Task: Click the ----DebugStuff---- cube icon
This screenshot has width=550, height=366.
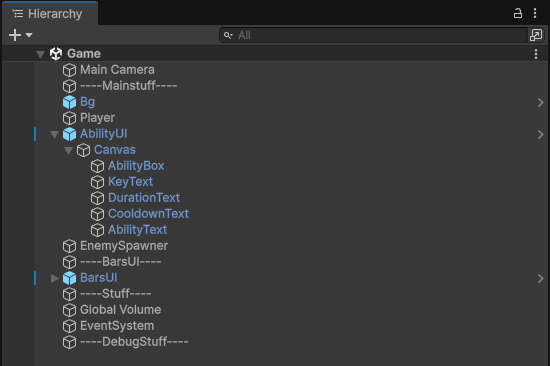Action: pos(69,342)
